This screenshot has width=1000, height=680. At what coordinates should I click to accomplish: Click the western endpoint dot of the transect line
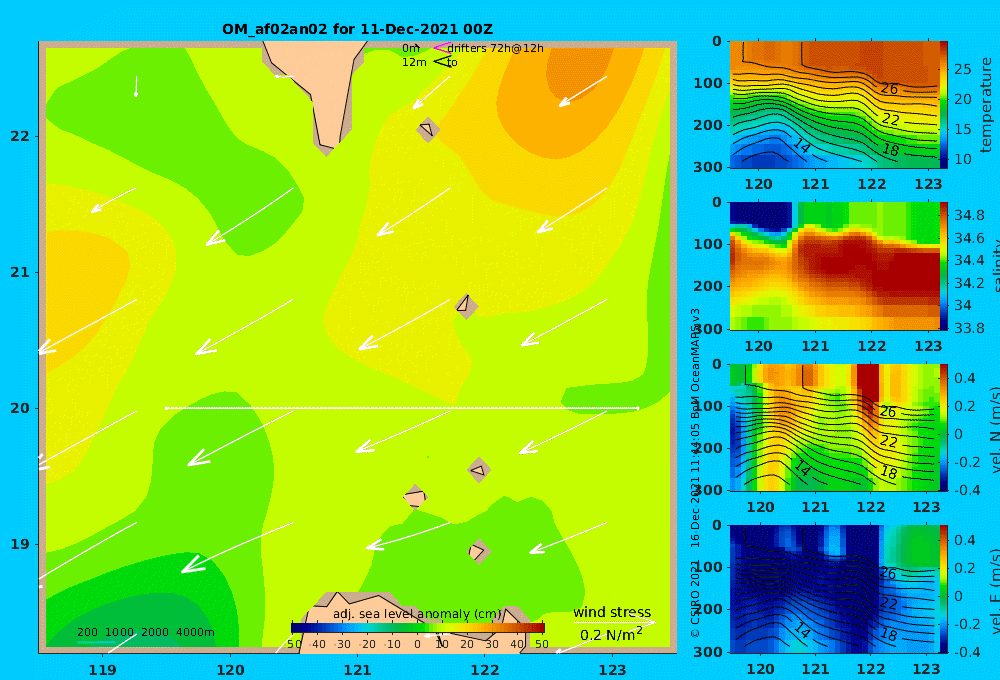pyautogui.click(x=166, y=408)
